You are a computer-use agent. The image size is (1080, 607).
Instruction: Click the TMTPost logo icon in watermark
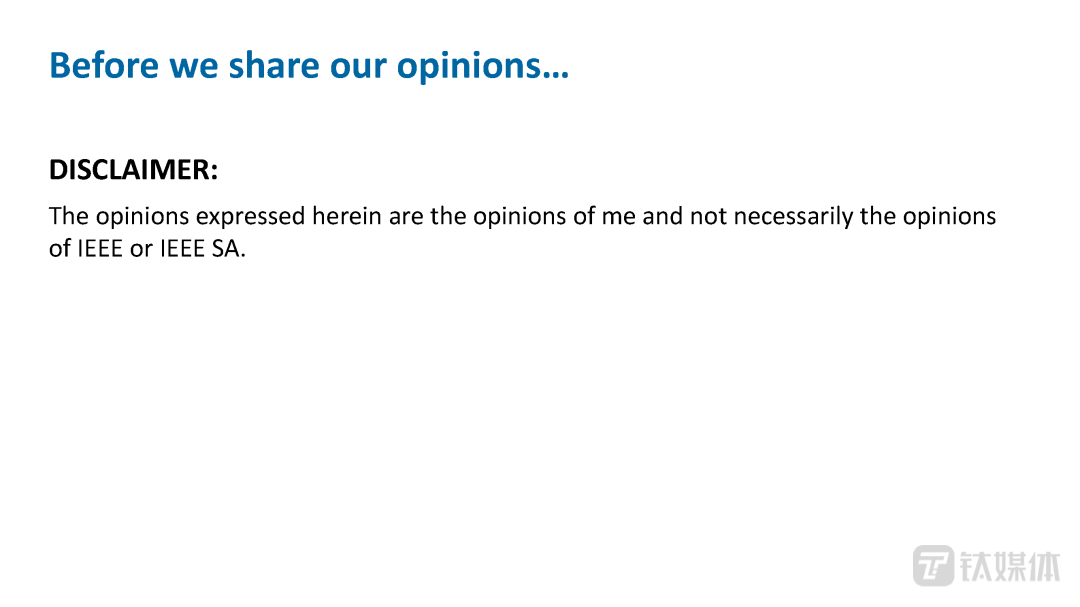(x=933, y=565)
